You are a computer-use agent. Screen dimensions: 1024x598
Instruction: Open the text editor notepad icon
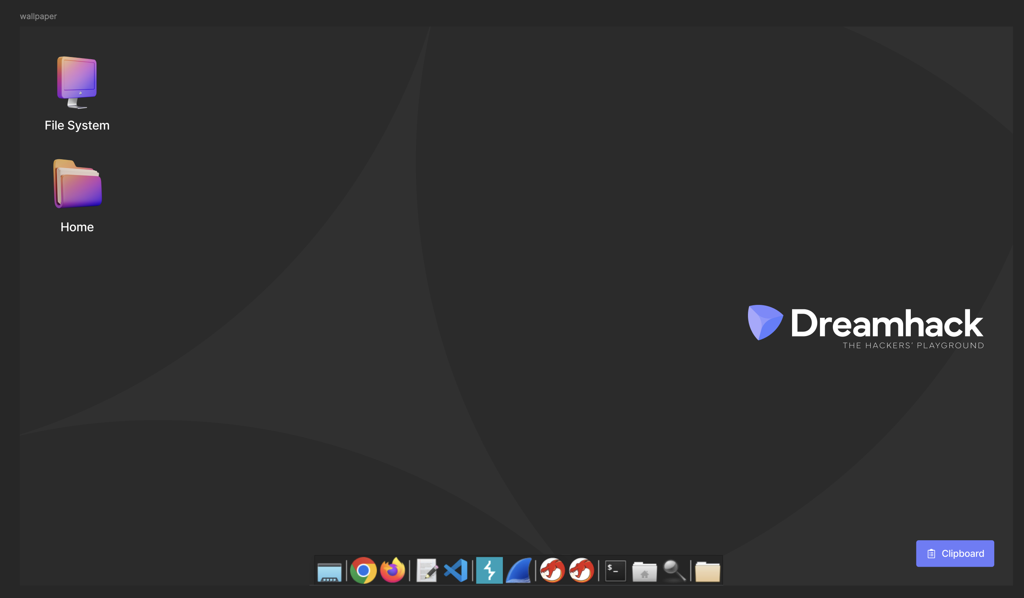click(426, 571)
